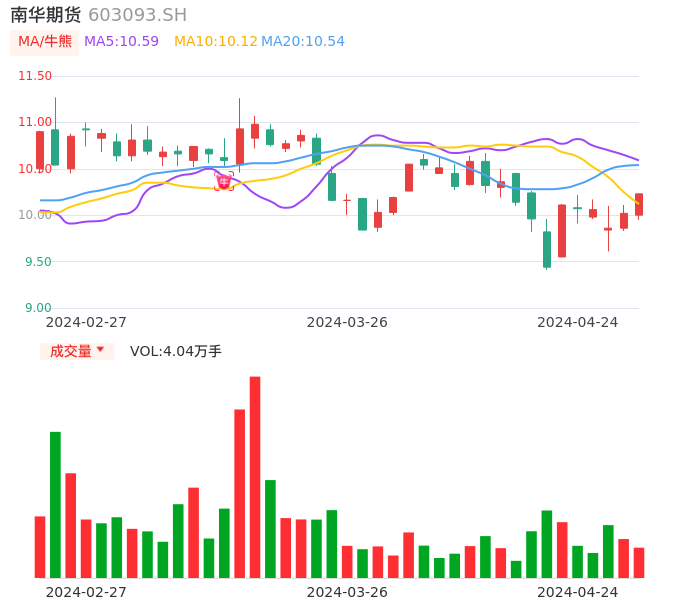This screenshot has height=606, width=686.
Task: Click the stock code 603093.SH
Action: pyautogui.click(x=137, y=15)
